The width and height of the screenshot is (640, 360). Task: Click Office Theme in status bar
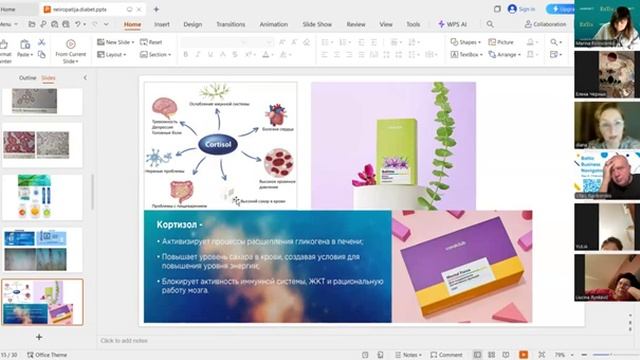click(47, 355)
